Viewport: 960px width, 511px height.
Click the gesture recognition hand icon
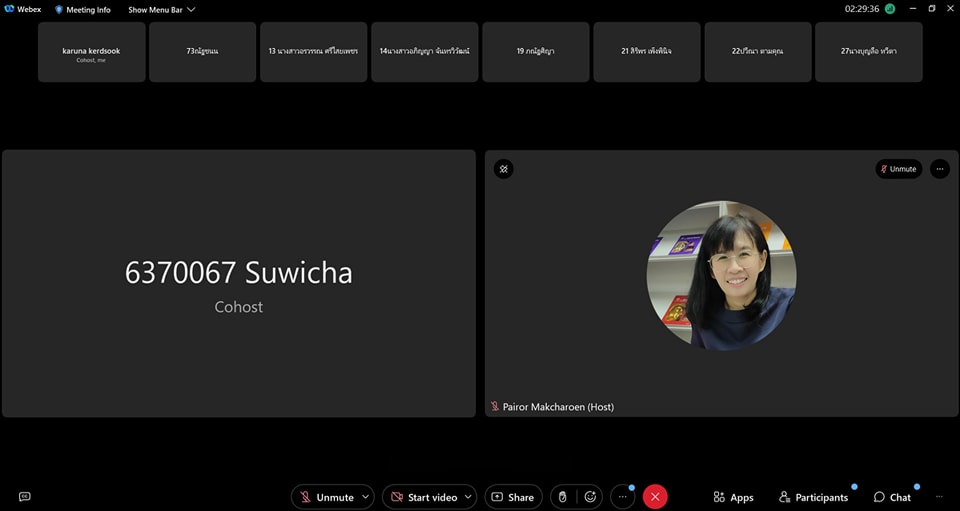tap(563, 497)
